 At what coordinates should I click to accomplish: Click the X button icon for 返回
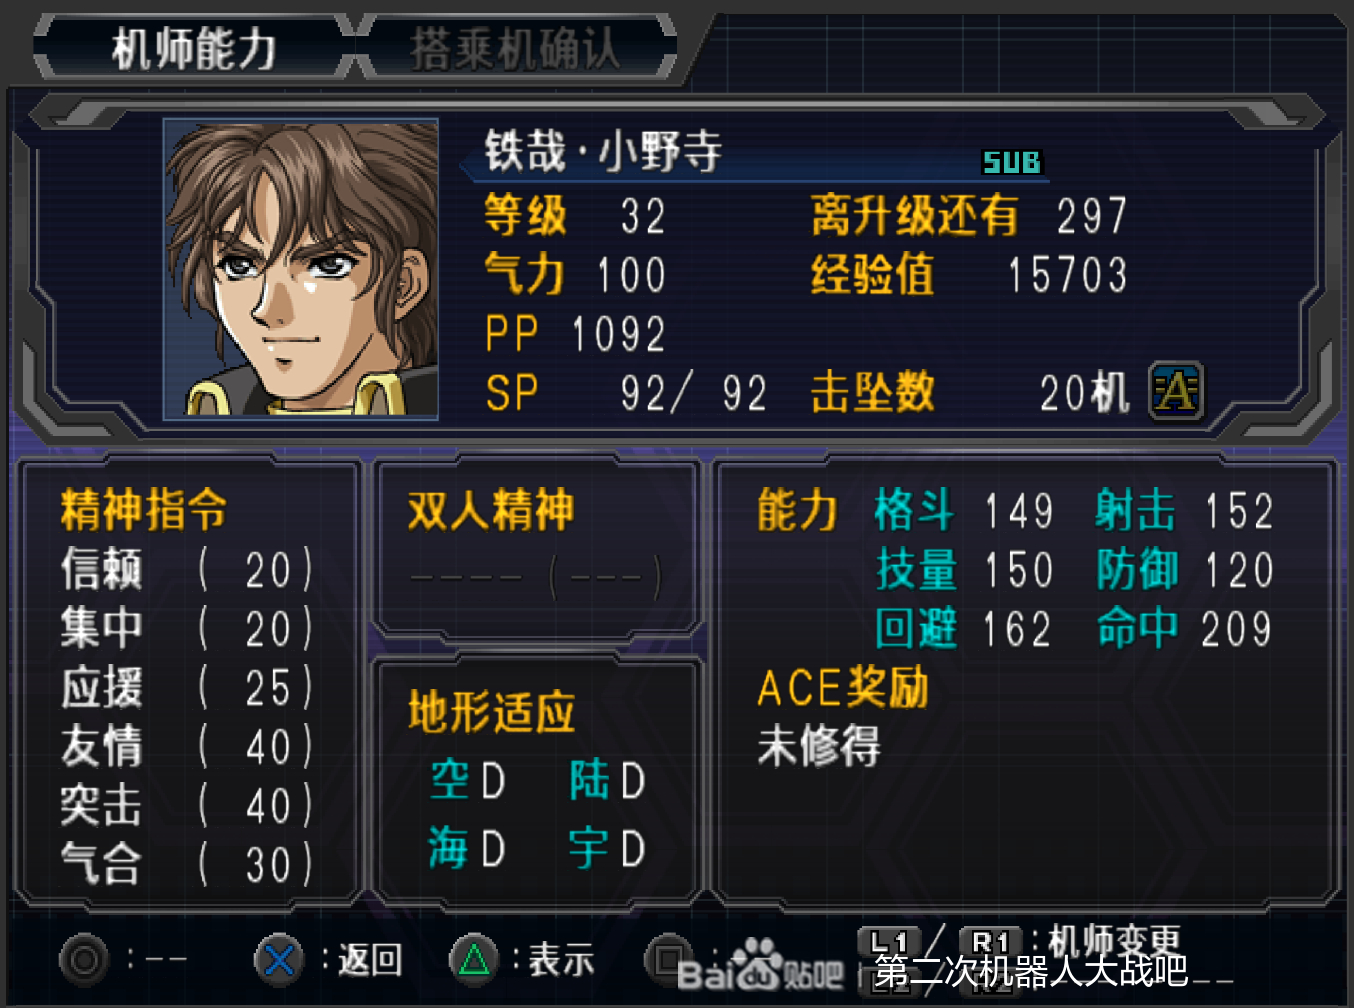(279, 960)
